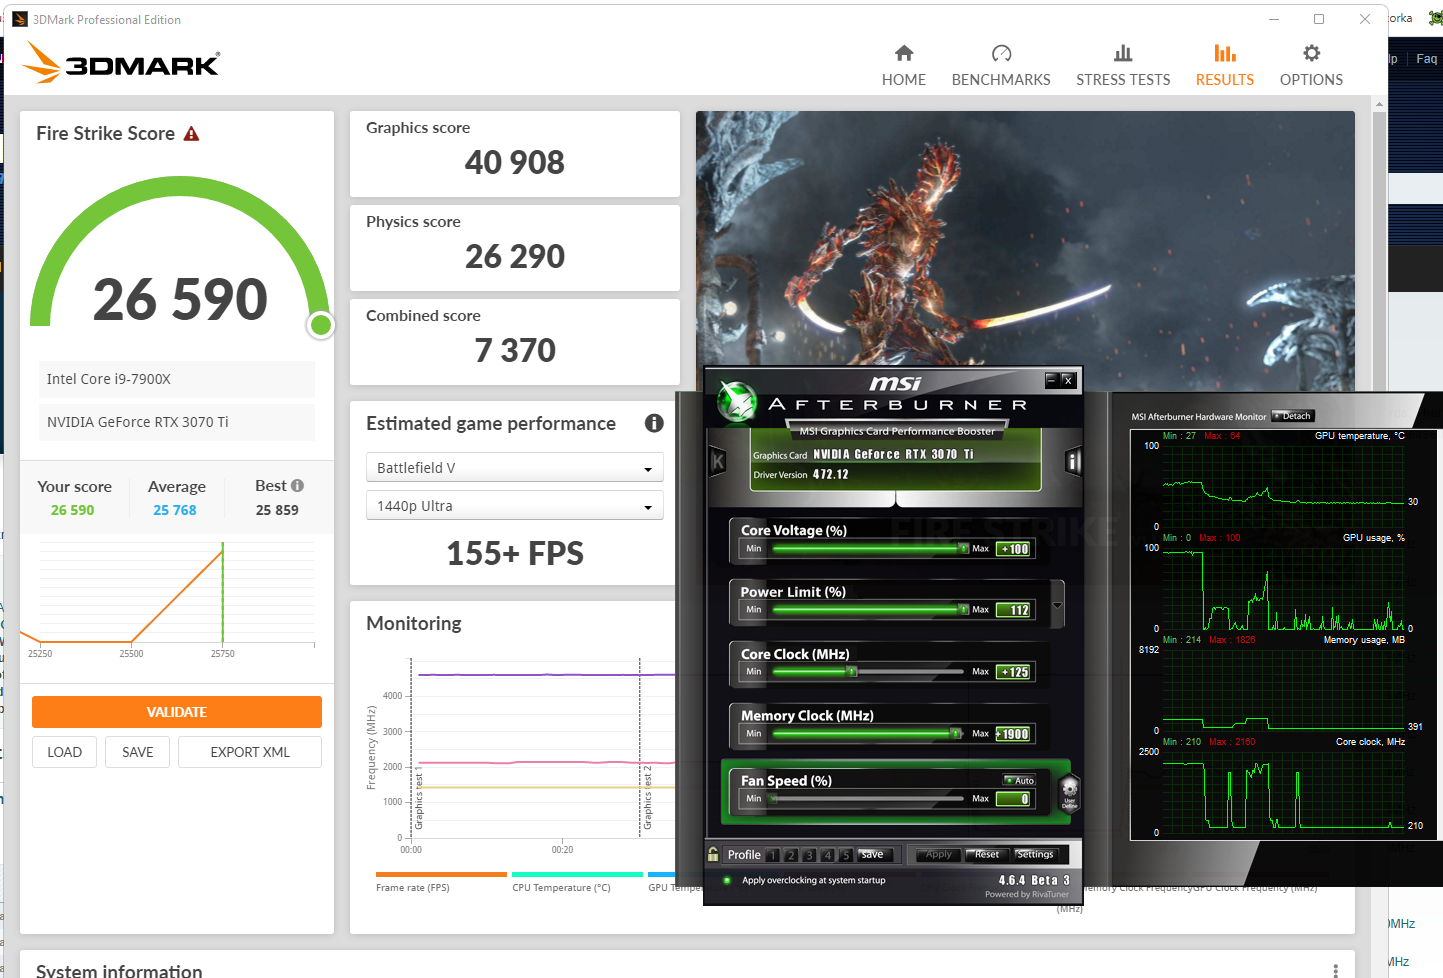
Task: Select Afterburner profile slot 2
Action: pyautogui.click(x=791, y=855)
